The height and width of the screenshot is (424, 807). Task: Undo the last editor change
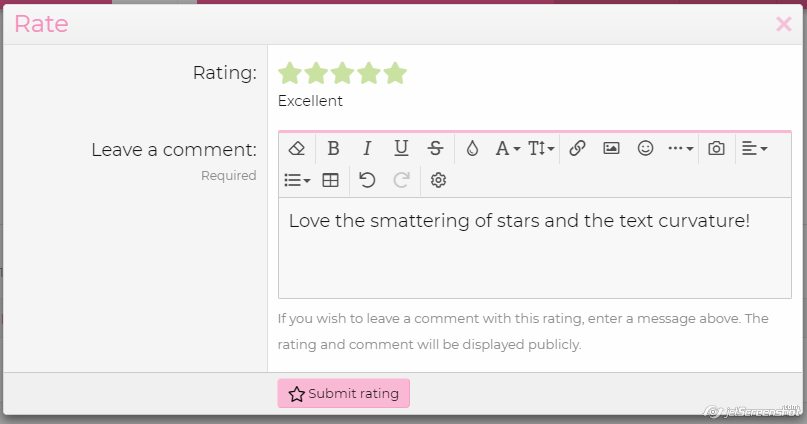367,180
